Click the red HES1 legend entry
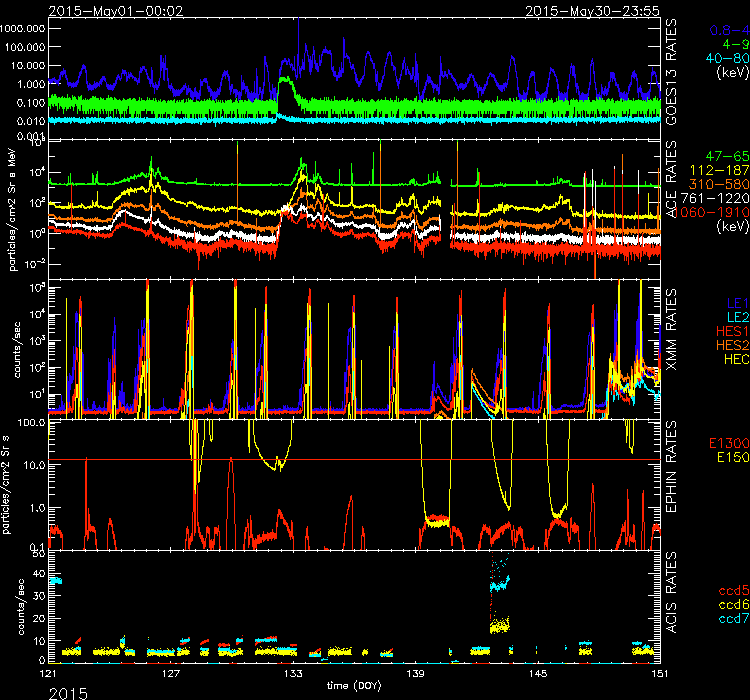The width and height of the screenshot is (750, 700). [x=729, y=329]
